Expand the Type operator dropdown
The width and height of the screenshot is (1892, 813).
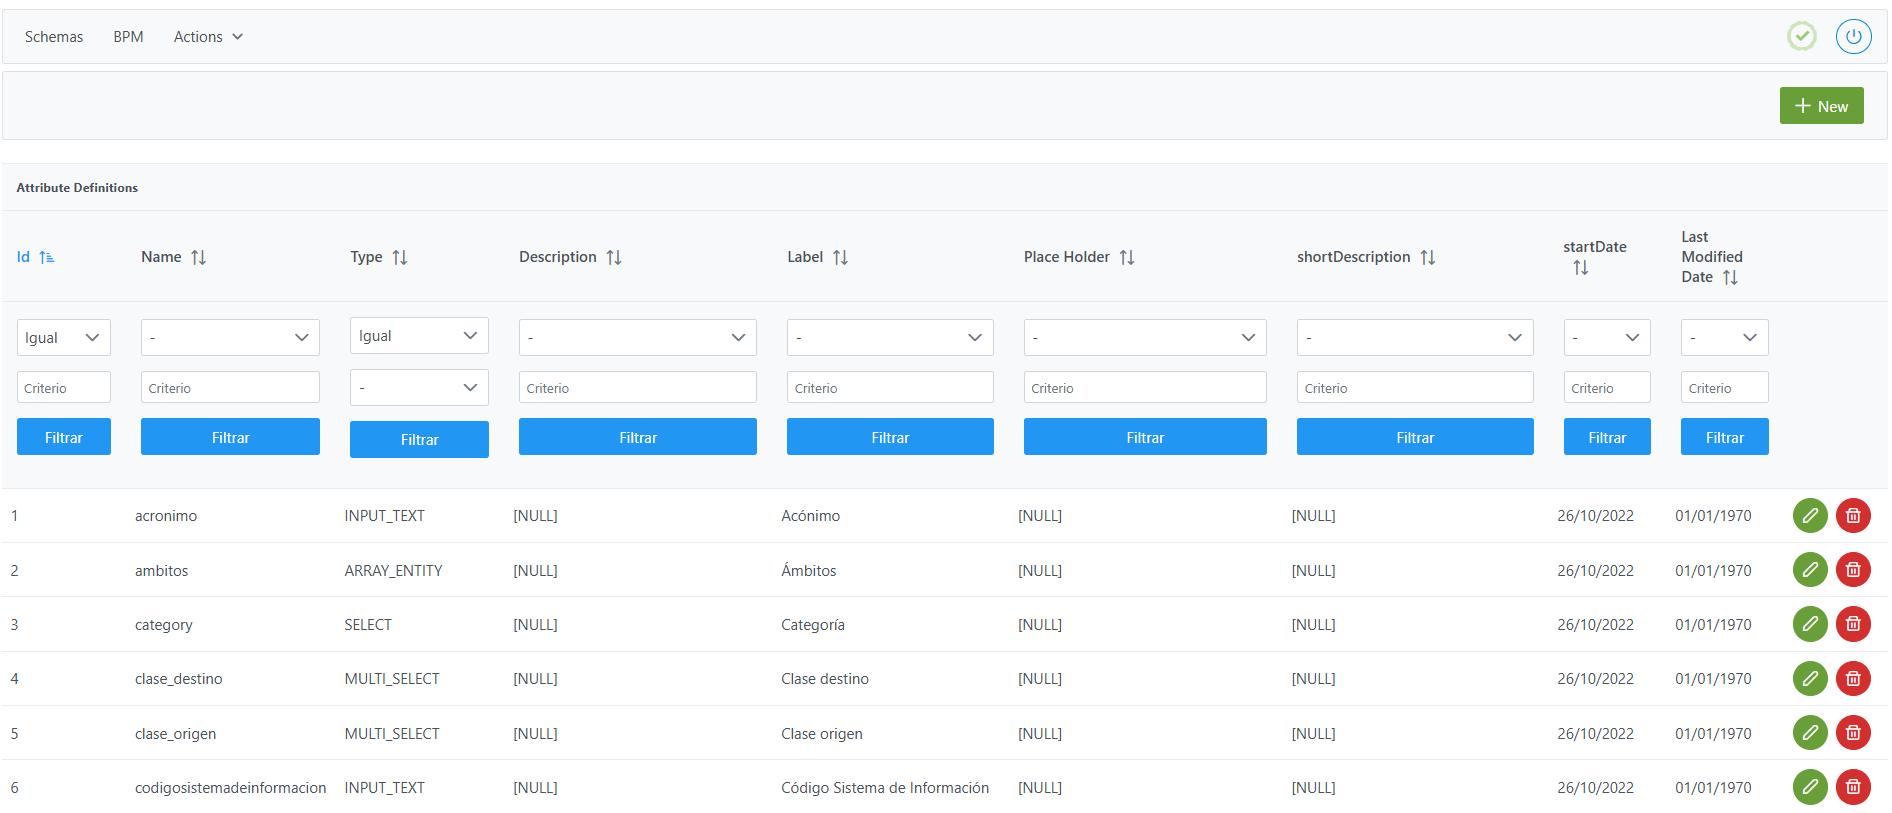coord(418,336)
